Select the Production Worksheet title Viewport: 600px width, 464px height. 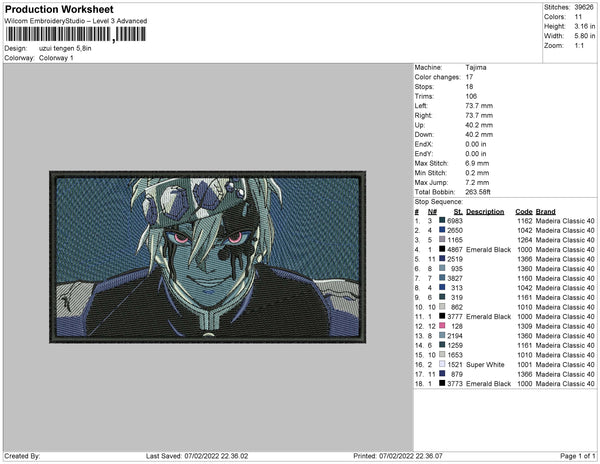point(59,9)
